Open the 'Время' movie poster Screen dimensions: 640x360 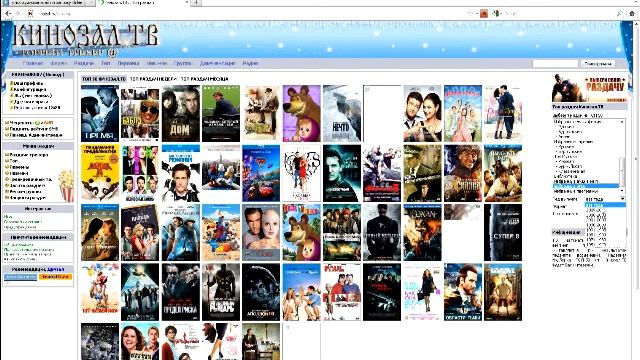click(x=100, y=113)
